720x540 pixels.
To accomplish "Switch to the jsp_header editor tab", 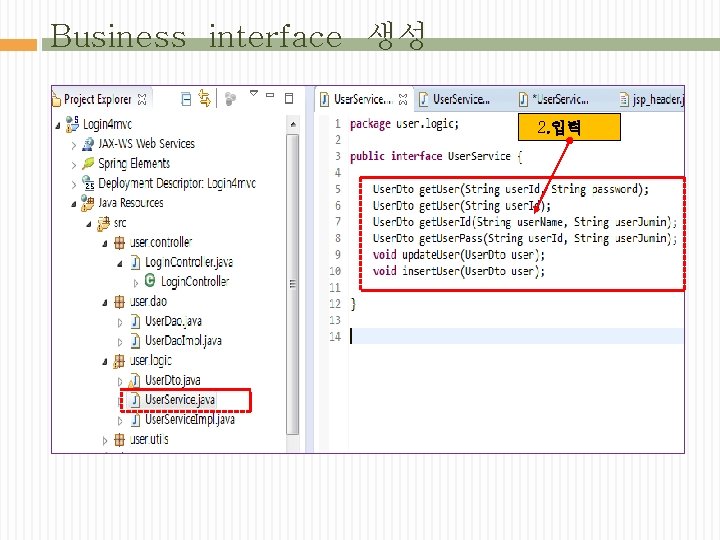I will pos(652,99).
